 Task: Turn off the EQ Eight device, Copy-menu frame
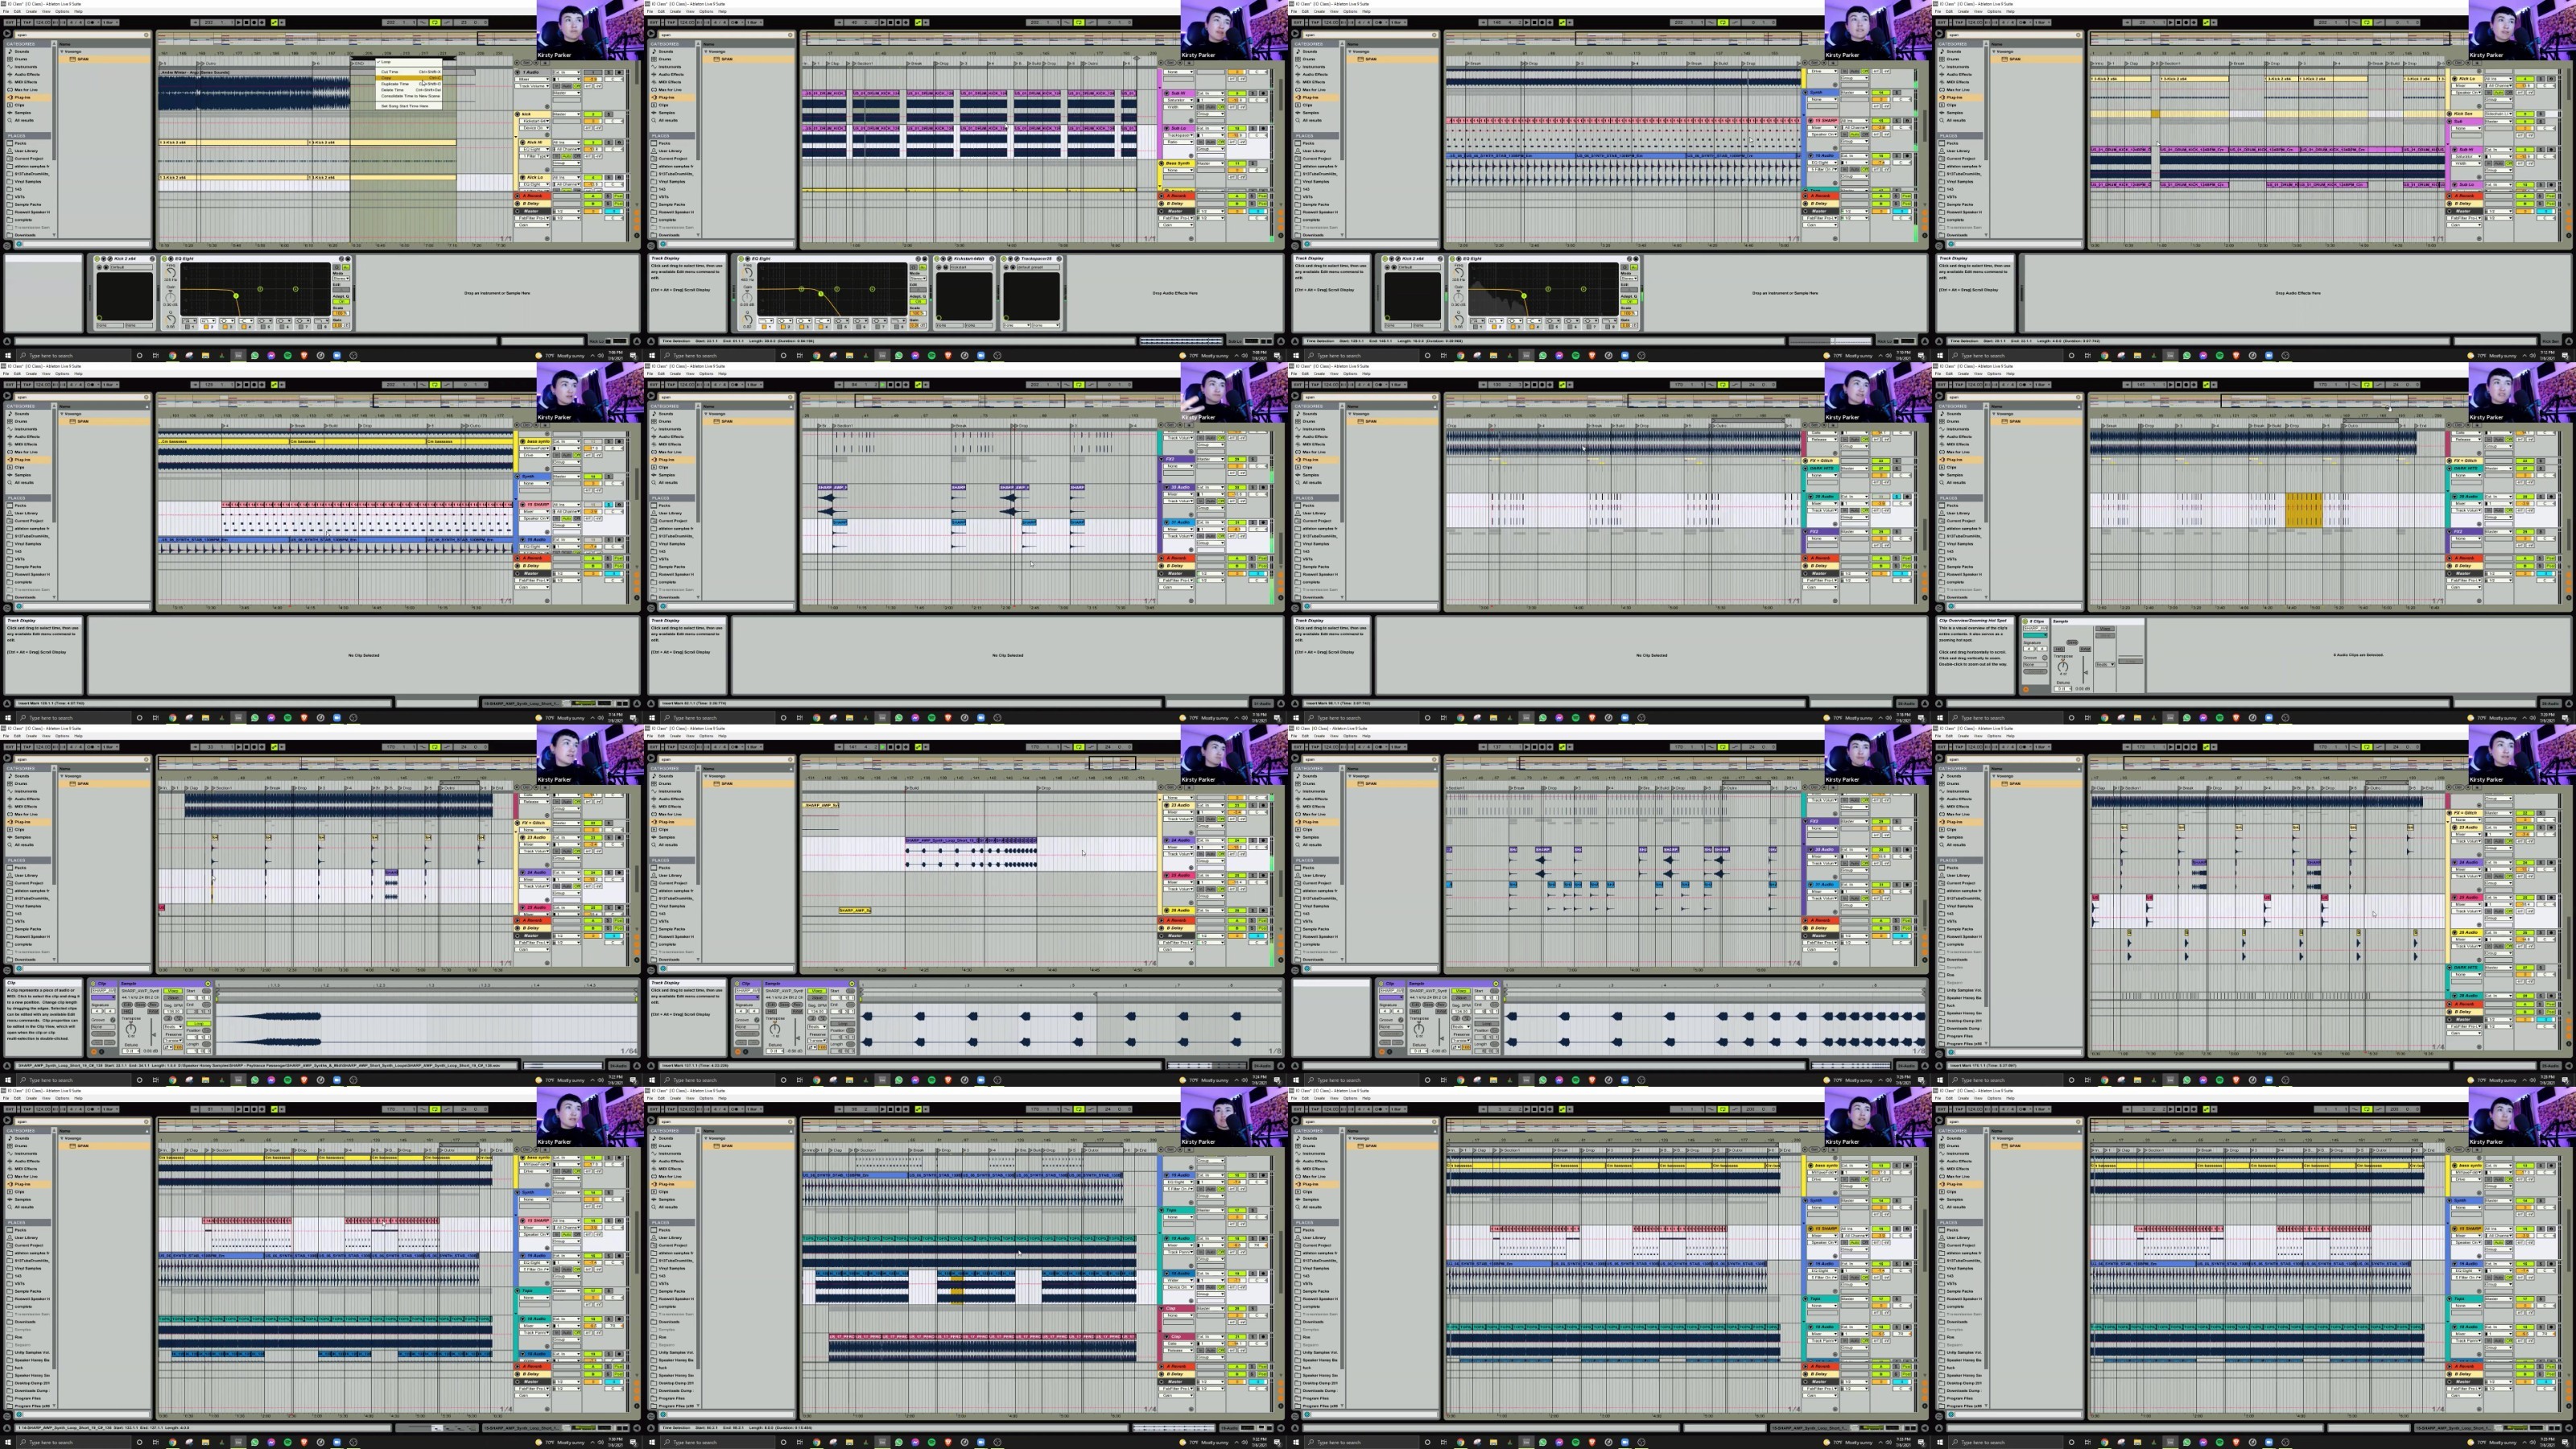pos(164,259)
